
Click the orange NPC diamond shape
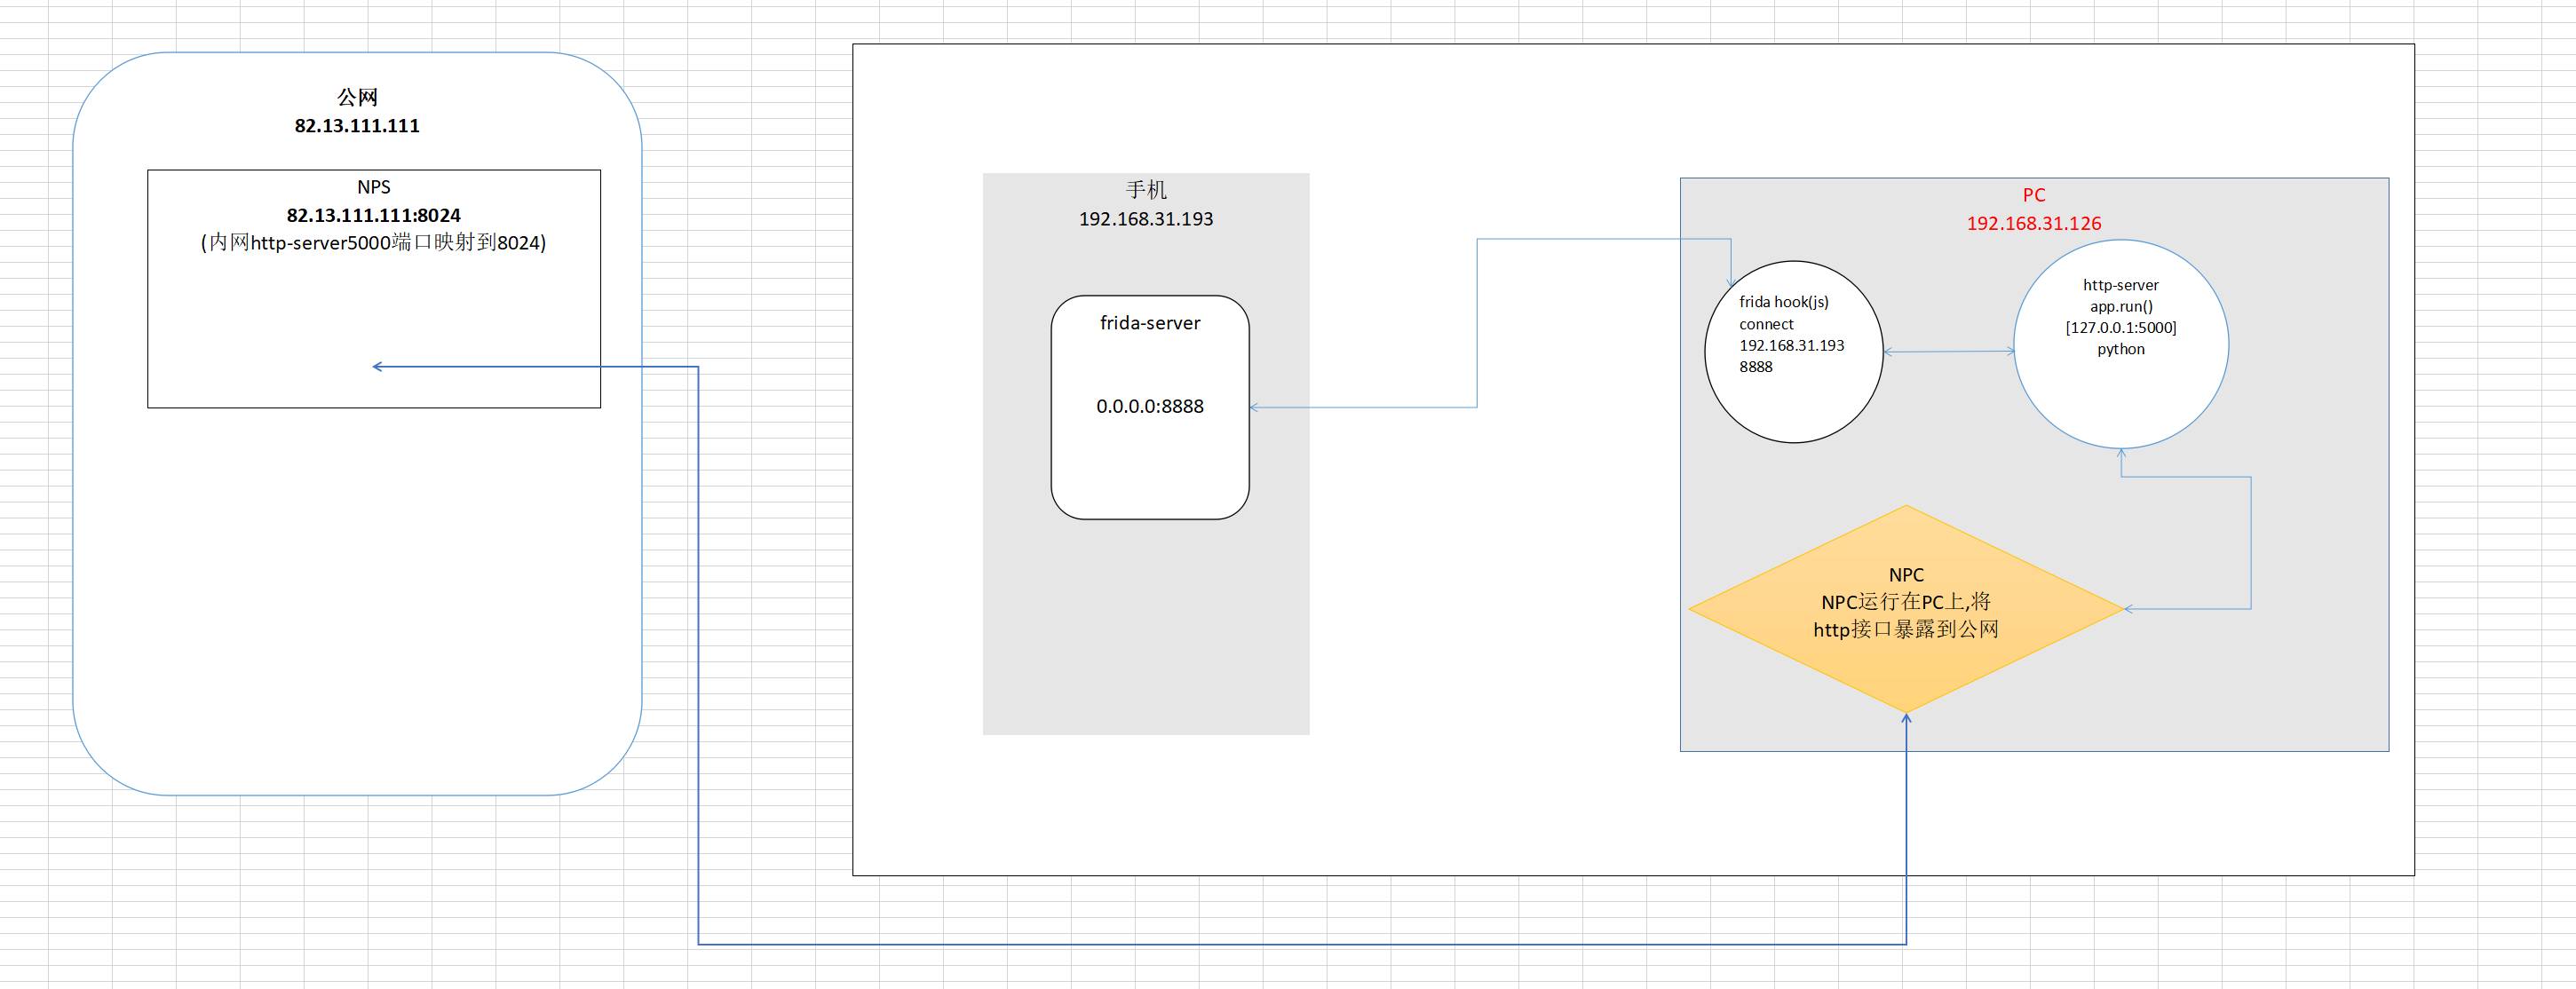pyautogui.click(x=1906, y=609)
